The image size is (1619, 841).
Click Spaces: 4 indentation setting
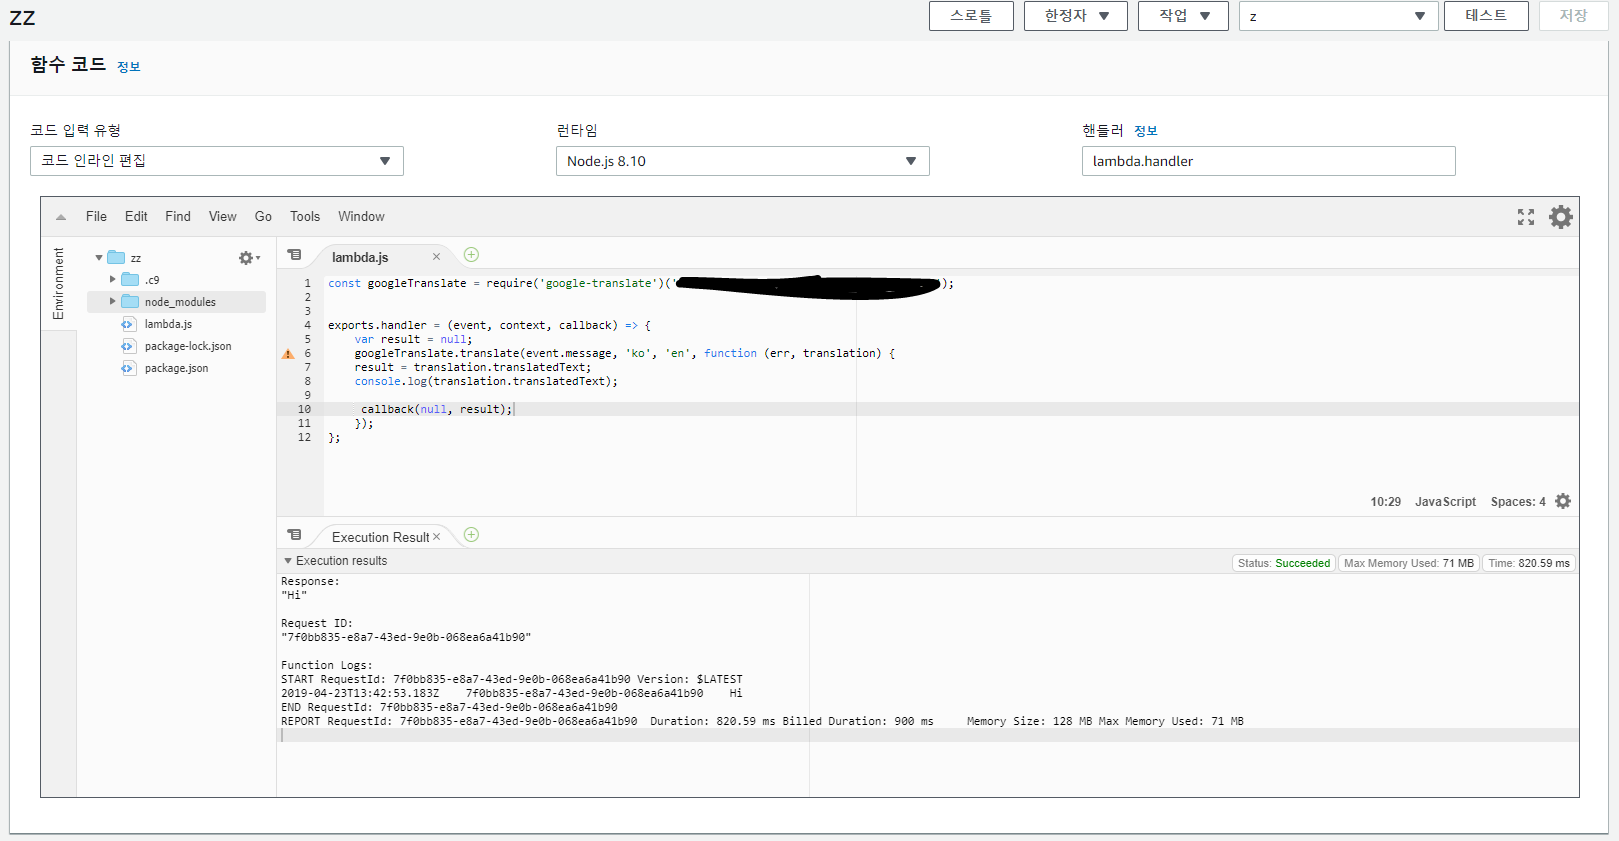click(x=1518, y=502)
